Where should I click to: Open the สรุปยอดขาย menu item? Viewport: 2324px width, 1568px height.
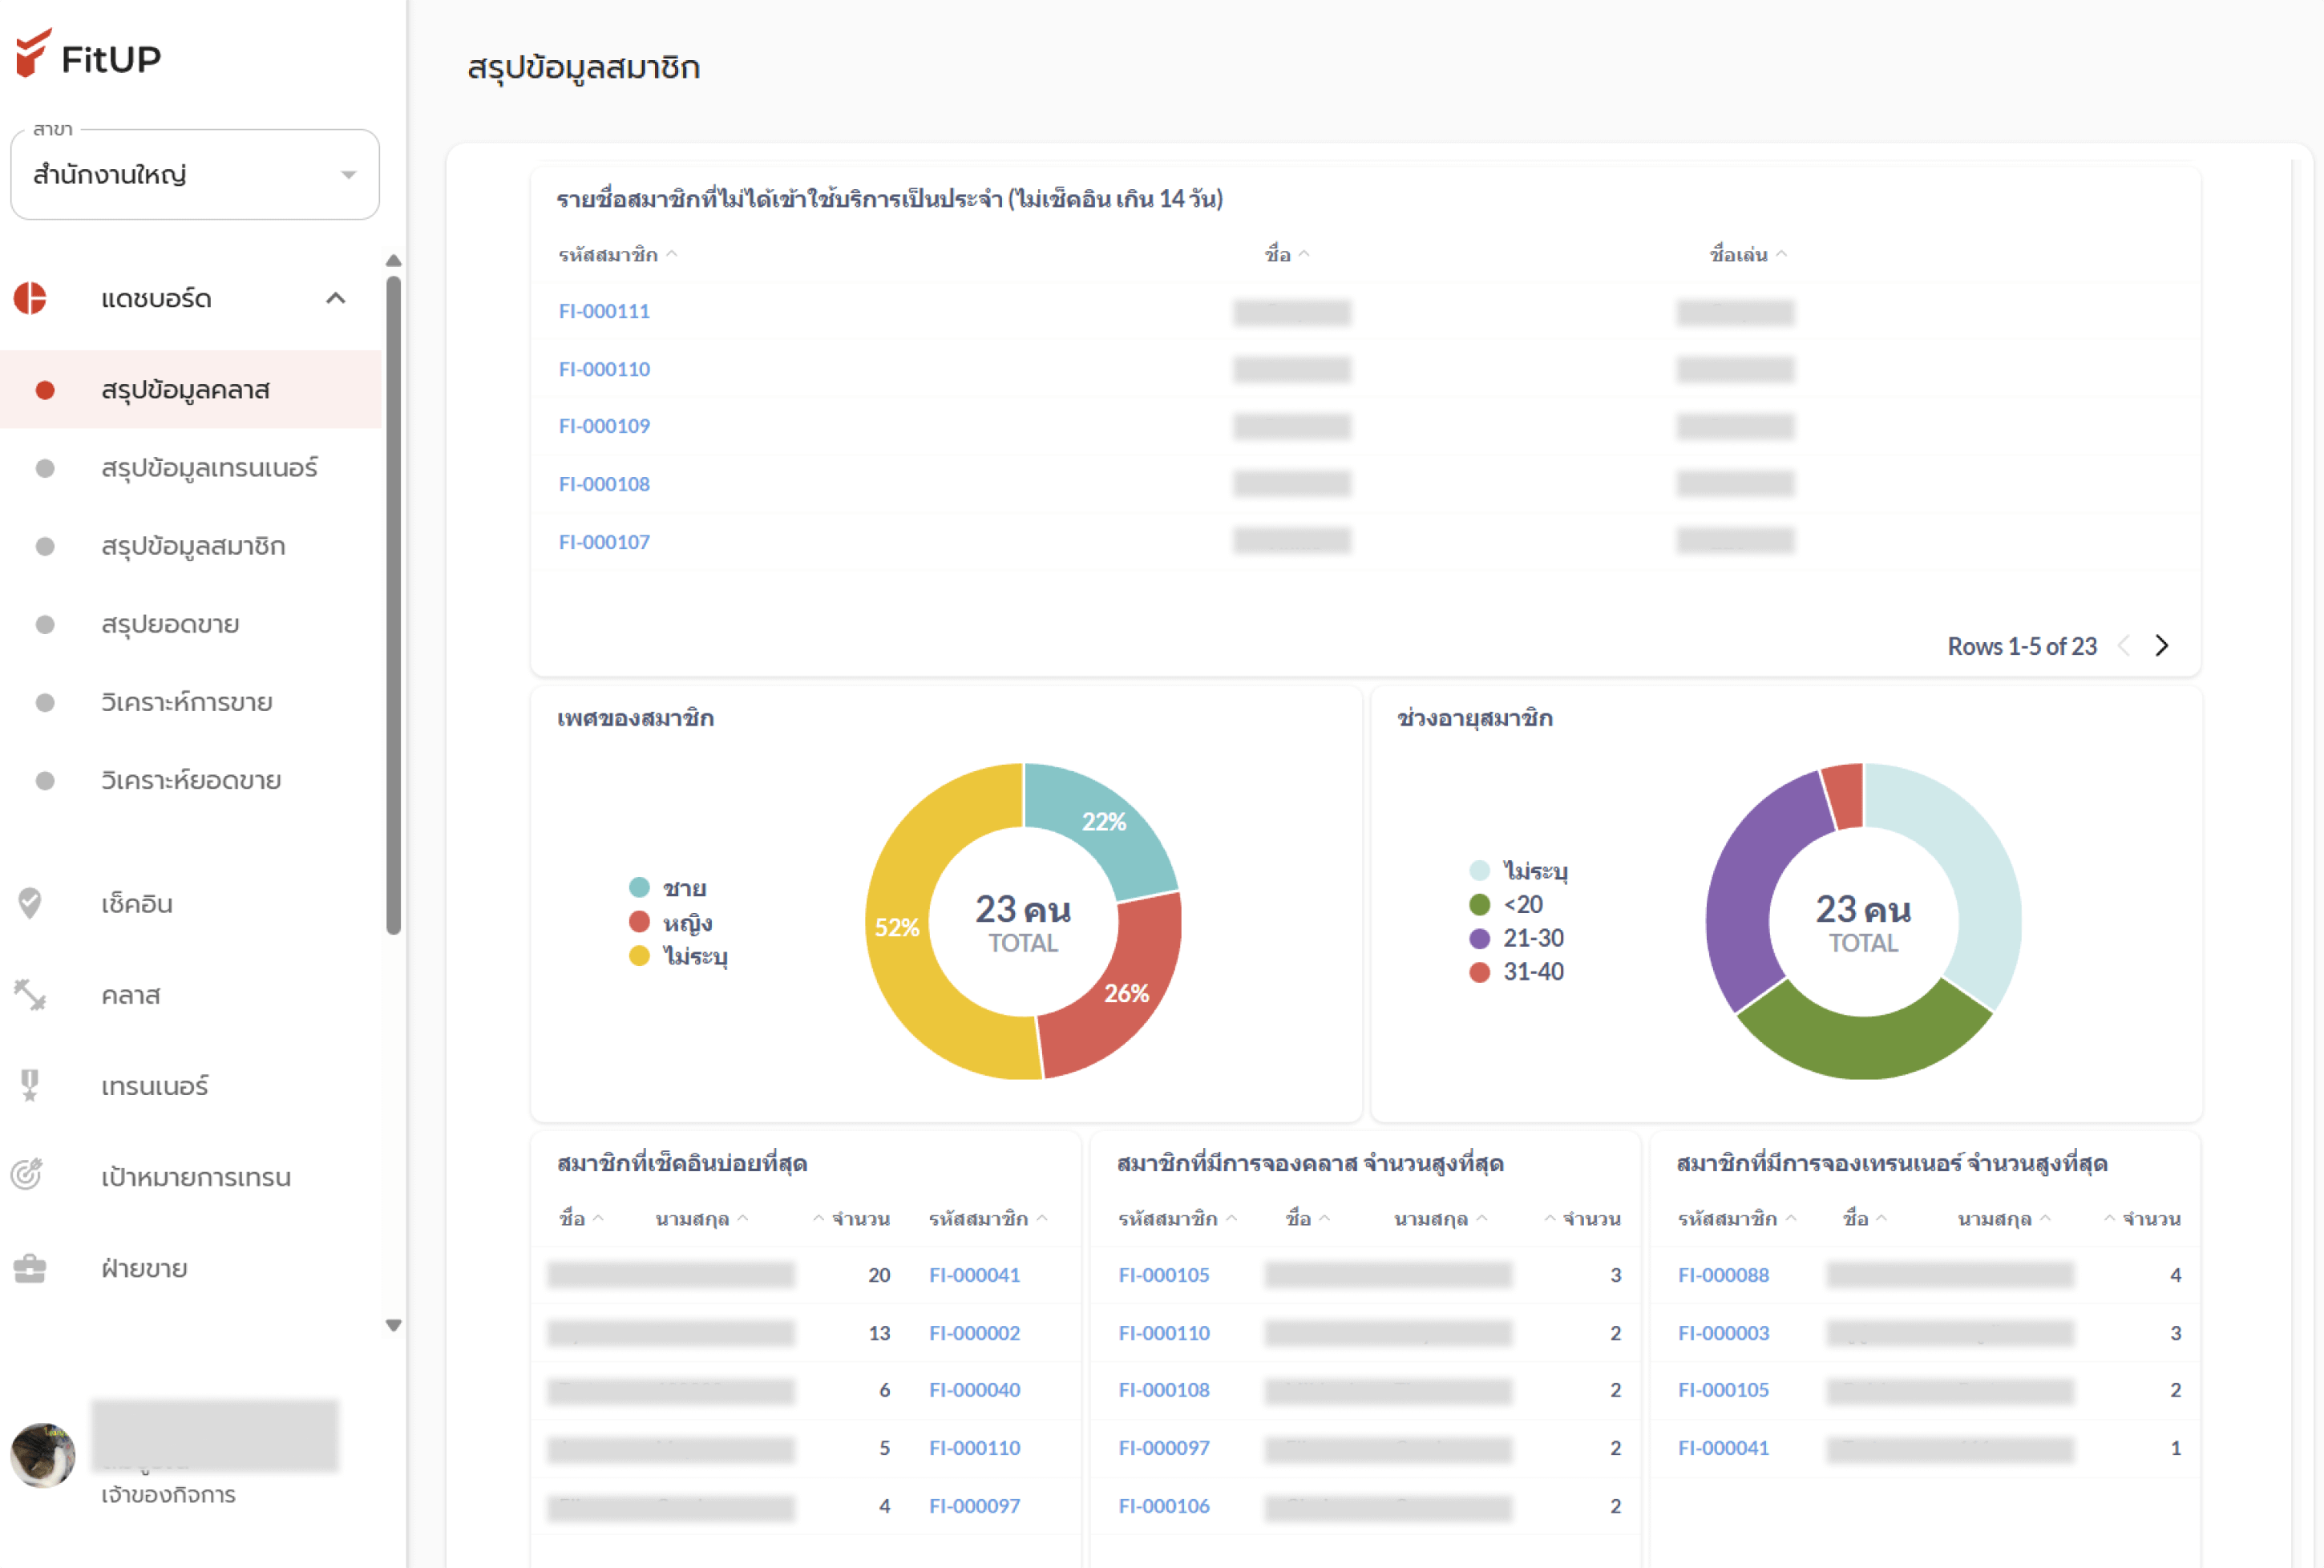(168, 624)
